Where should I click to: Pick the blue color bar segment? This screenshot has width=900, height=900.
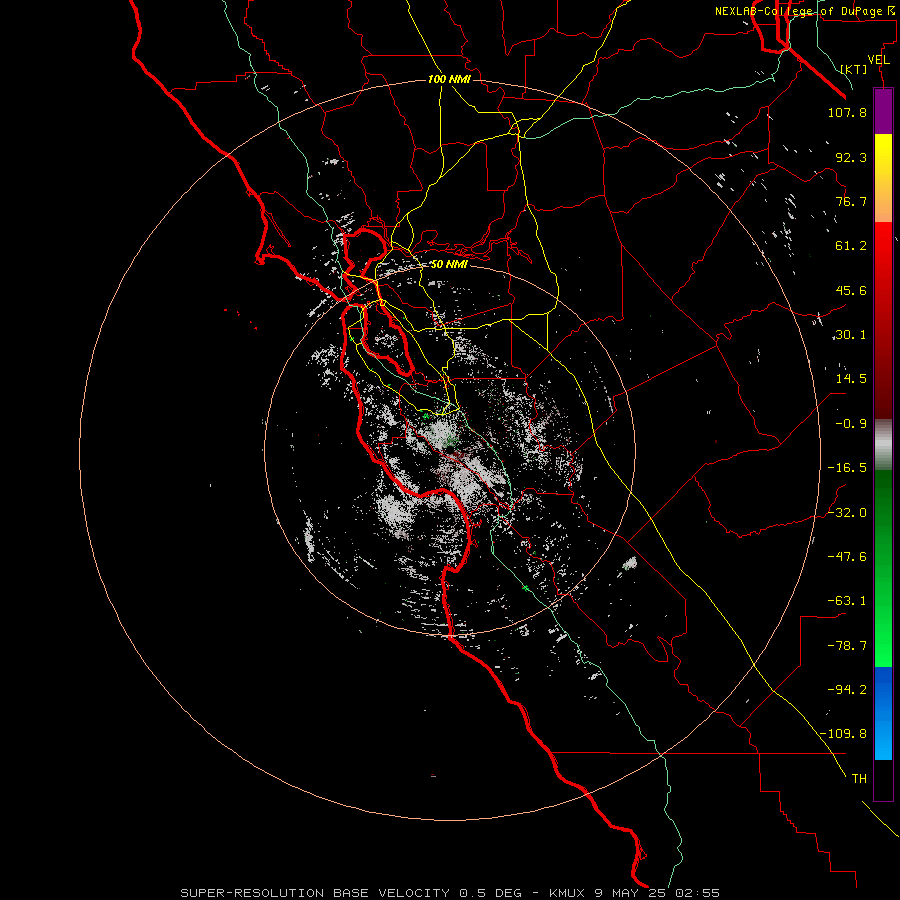pyautogui.click(x=883, y=713)
